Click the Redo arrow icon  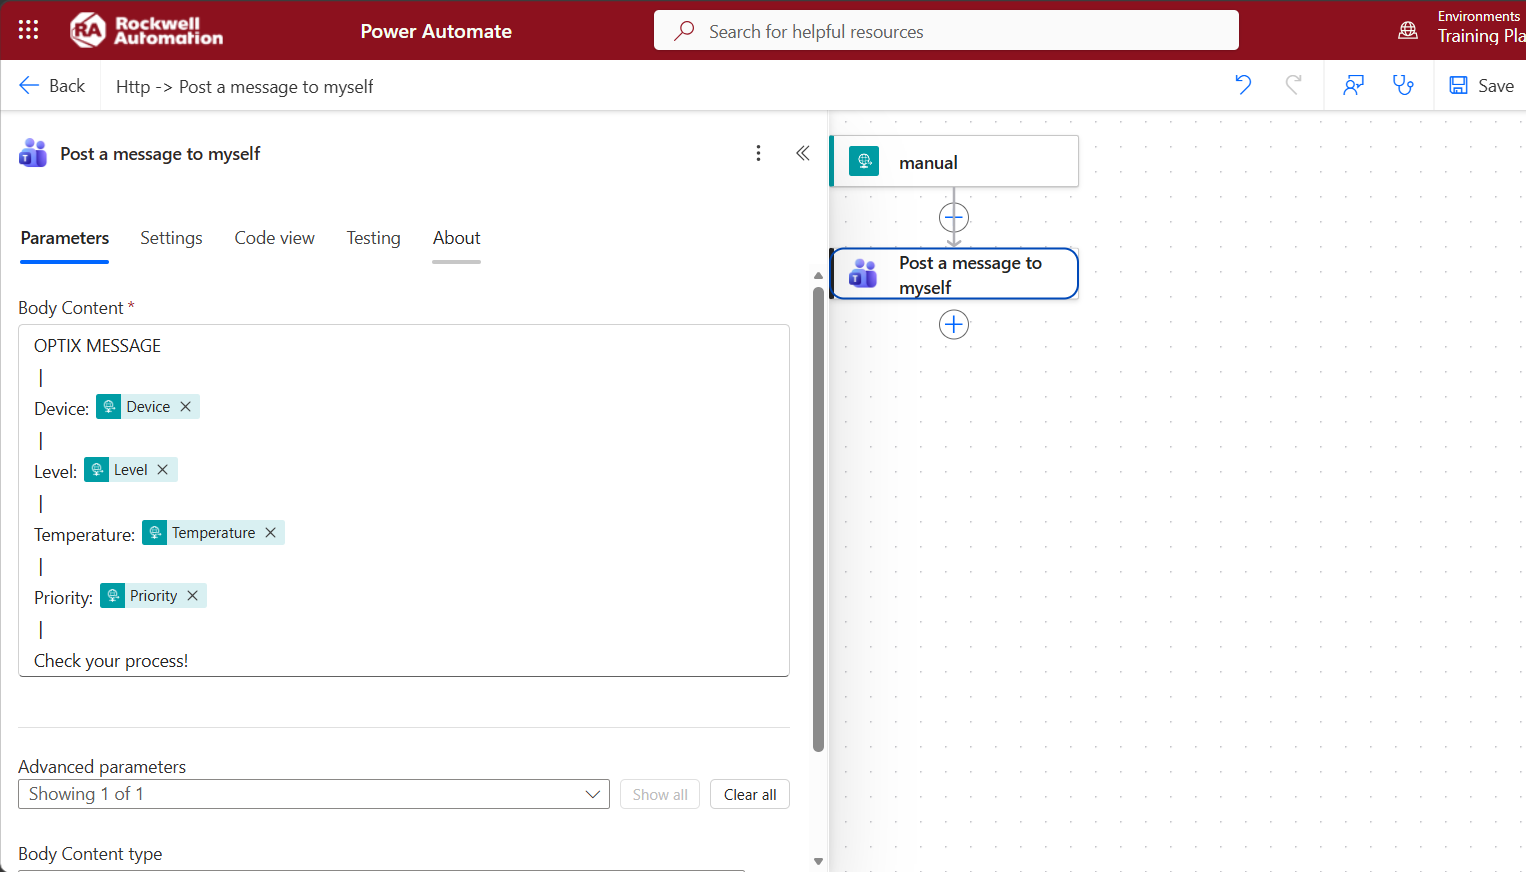tap(1293, 85)
